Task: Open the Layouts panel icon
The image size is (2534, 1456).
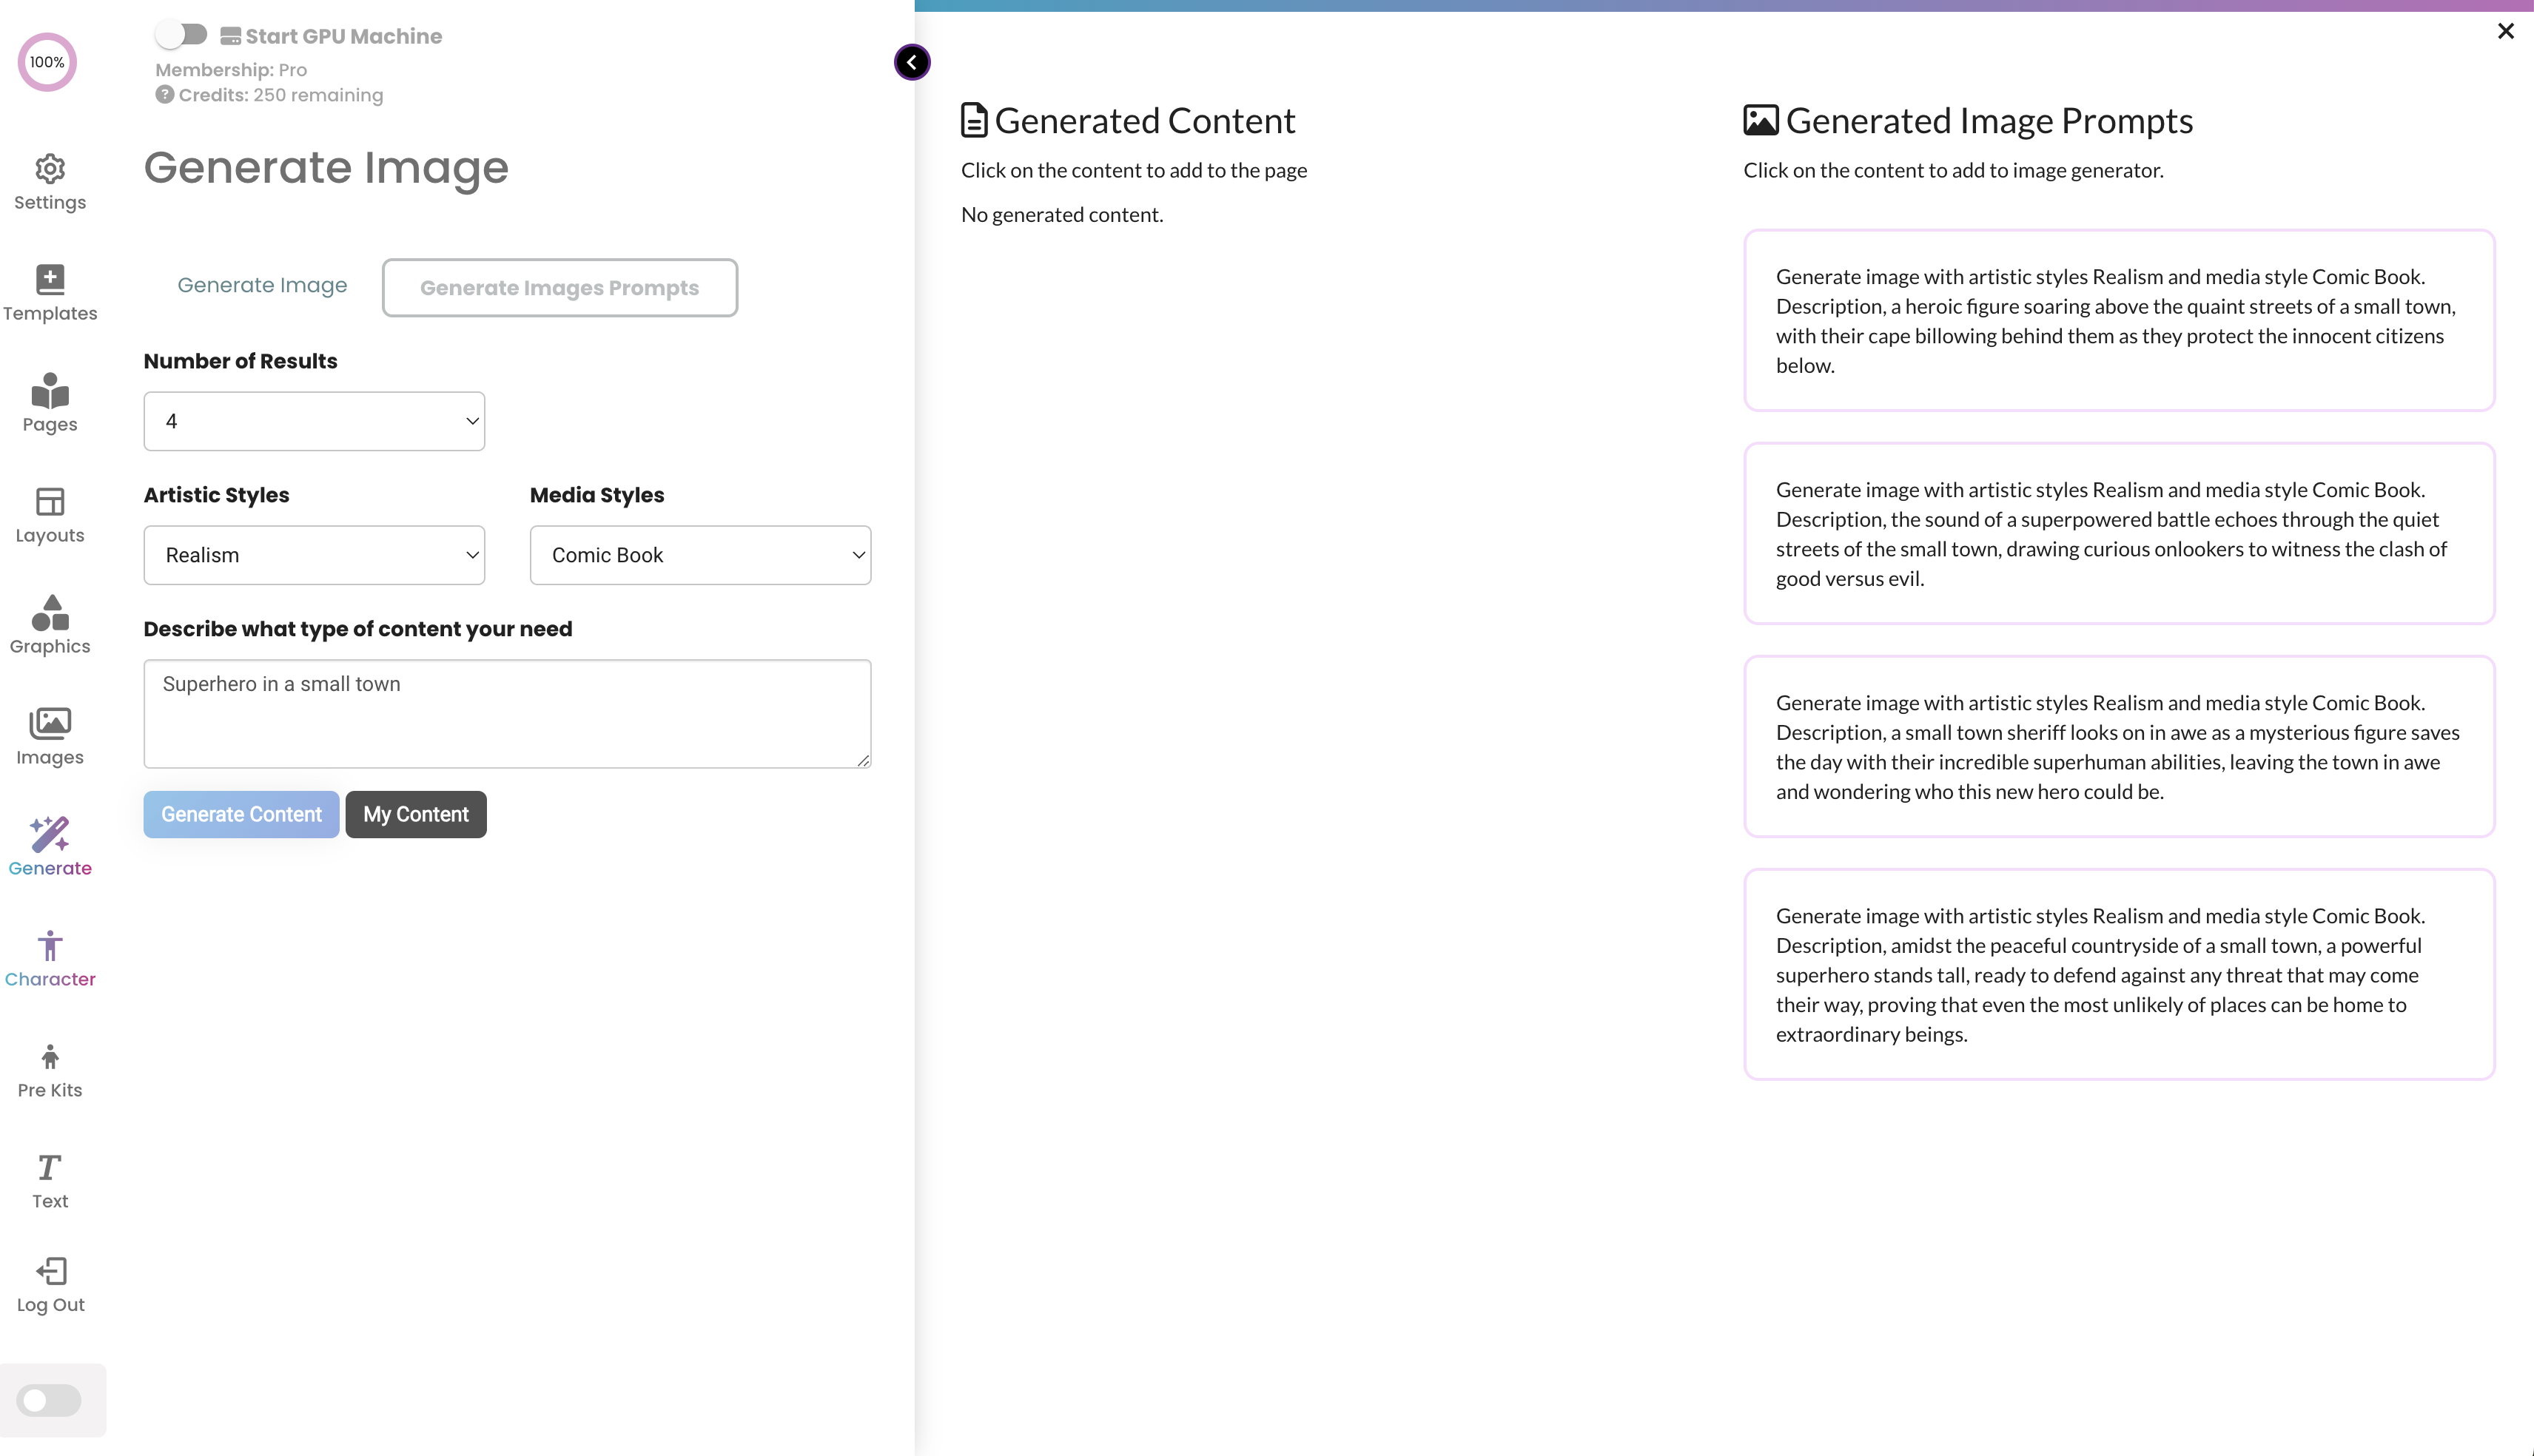Action: (50, 502)
